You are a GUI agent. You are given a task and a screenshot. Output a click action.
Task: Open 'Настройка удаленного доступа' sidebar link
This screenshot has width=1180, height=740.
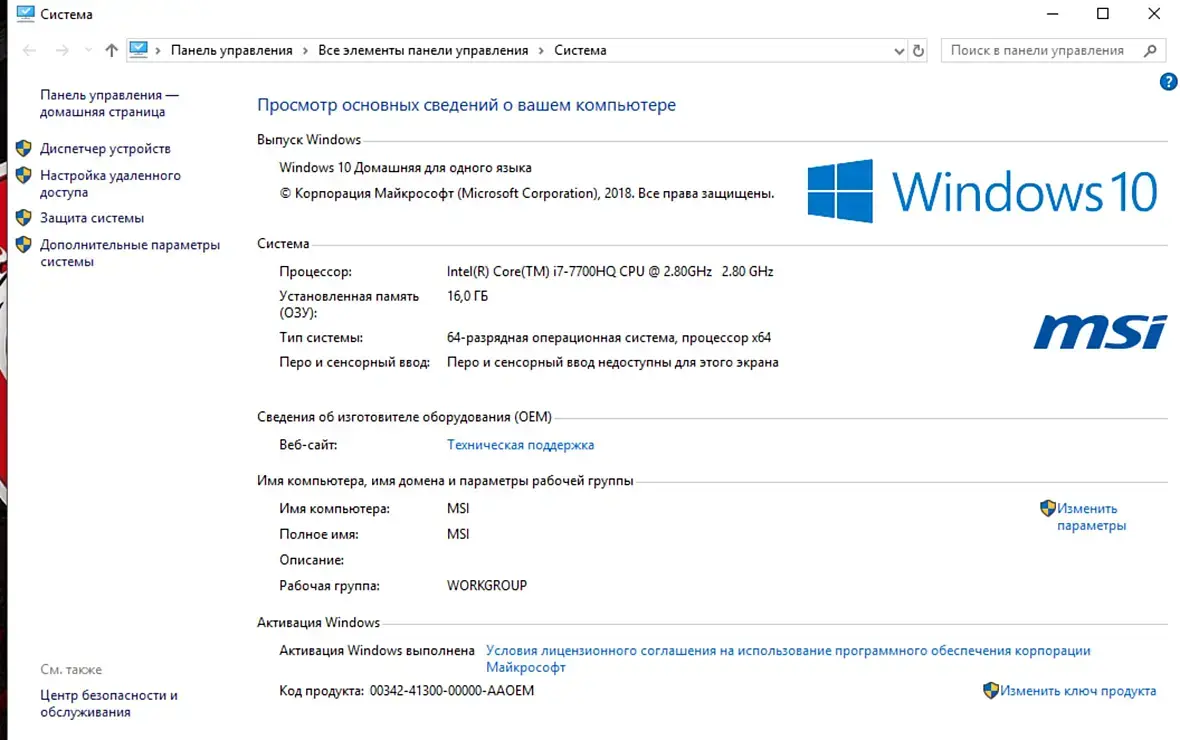coord(110,184)
